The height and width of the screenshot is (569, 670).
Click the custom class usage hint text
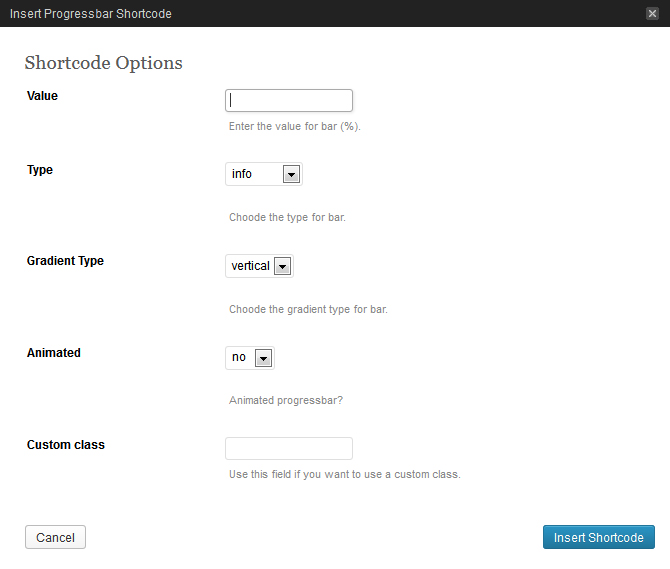click(344, 474)
